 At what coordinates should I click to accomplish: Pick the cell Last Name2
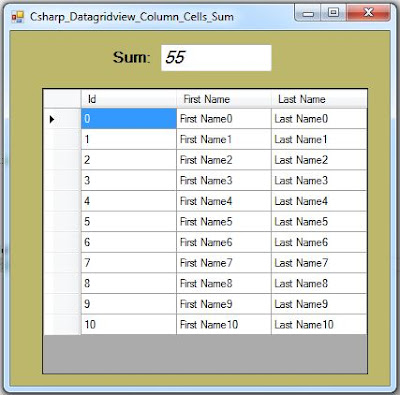319,160
